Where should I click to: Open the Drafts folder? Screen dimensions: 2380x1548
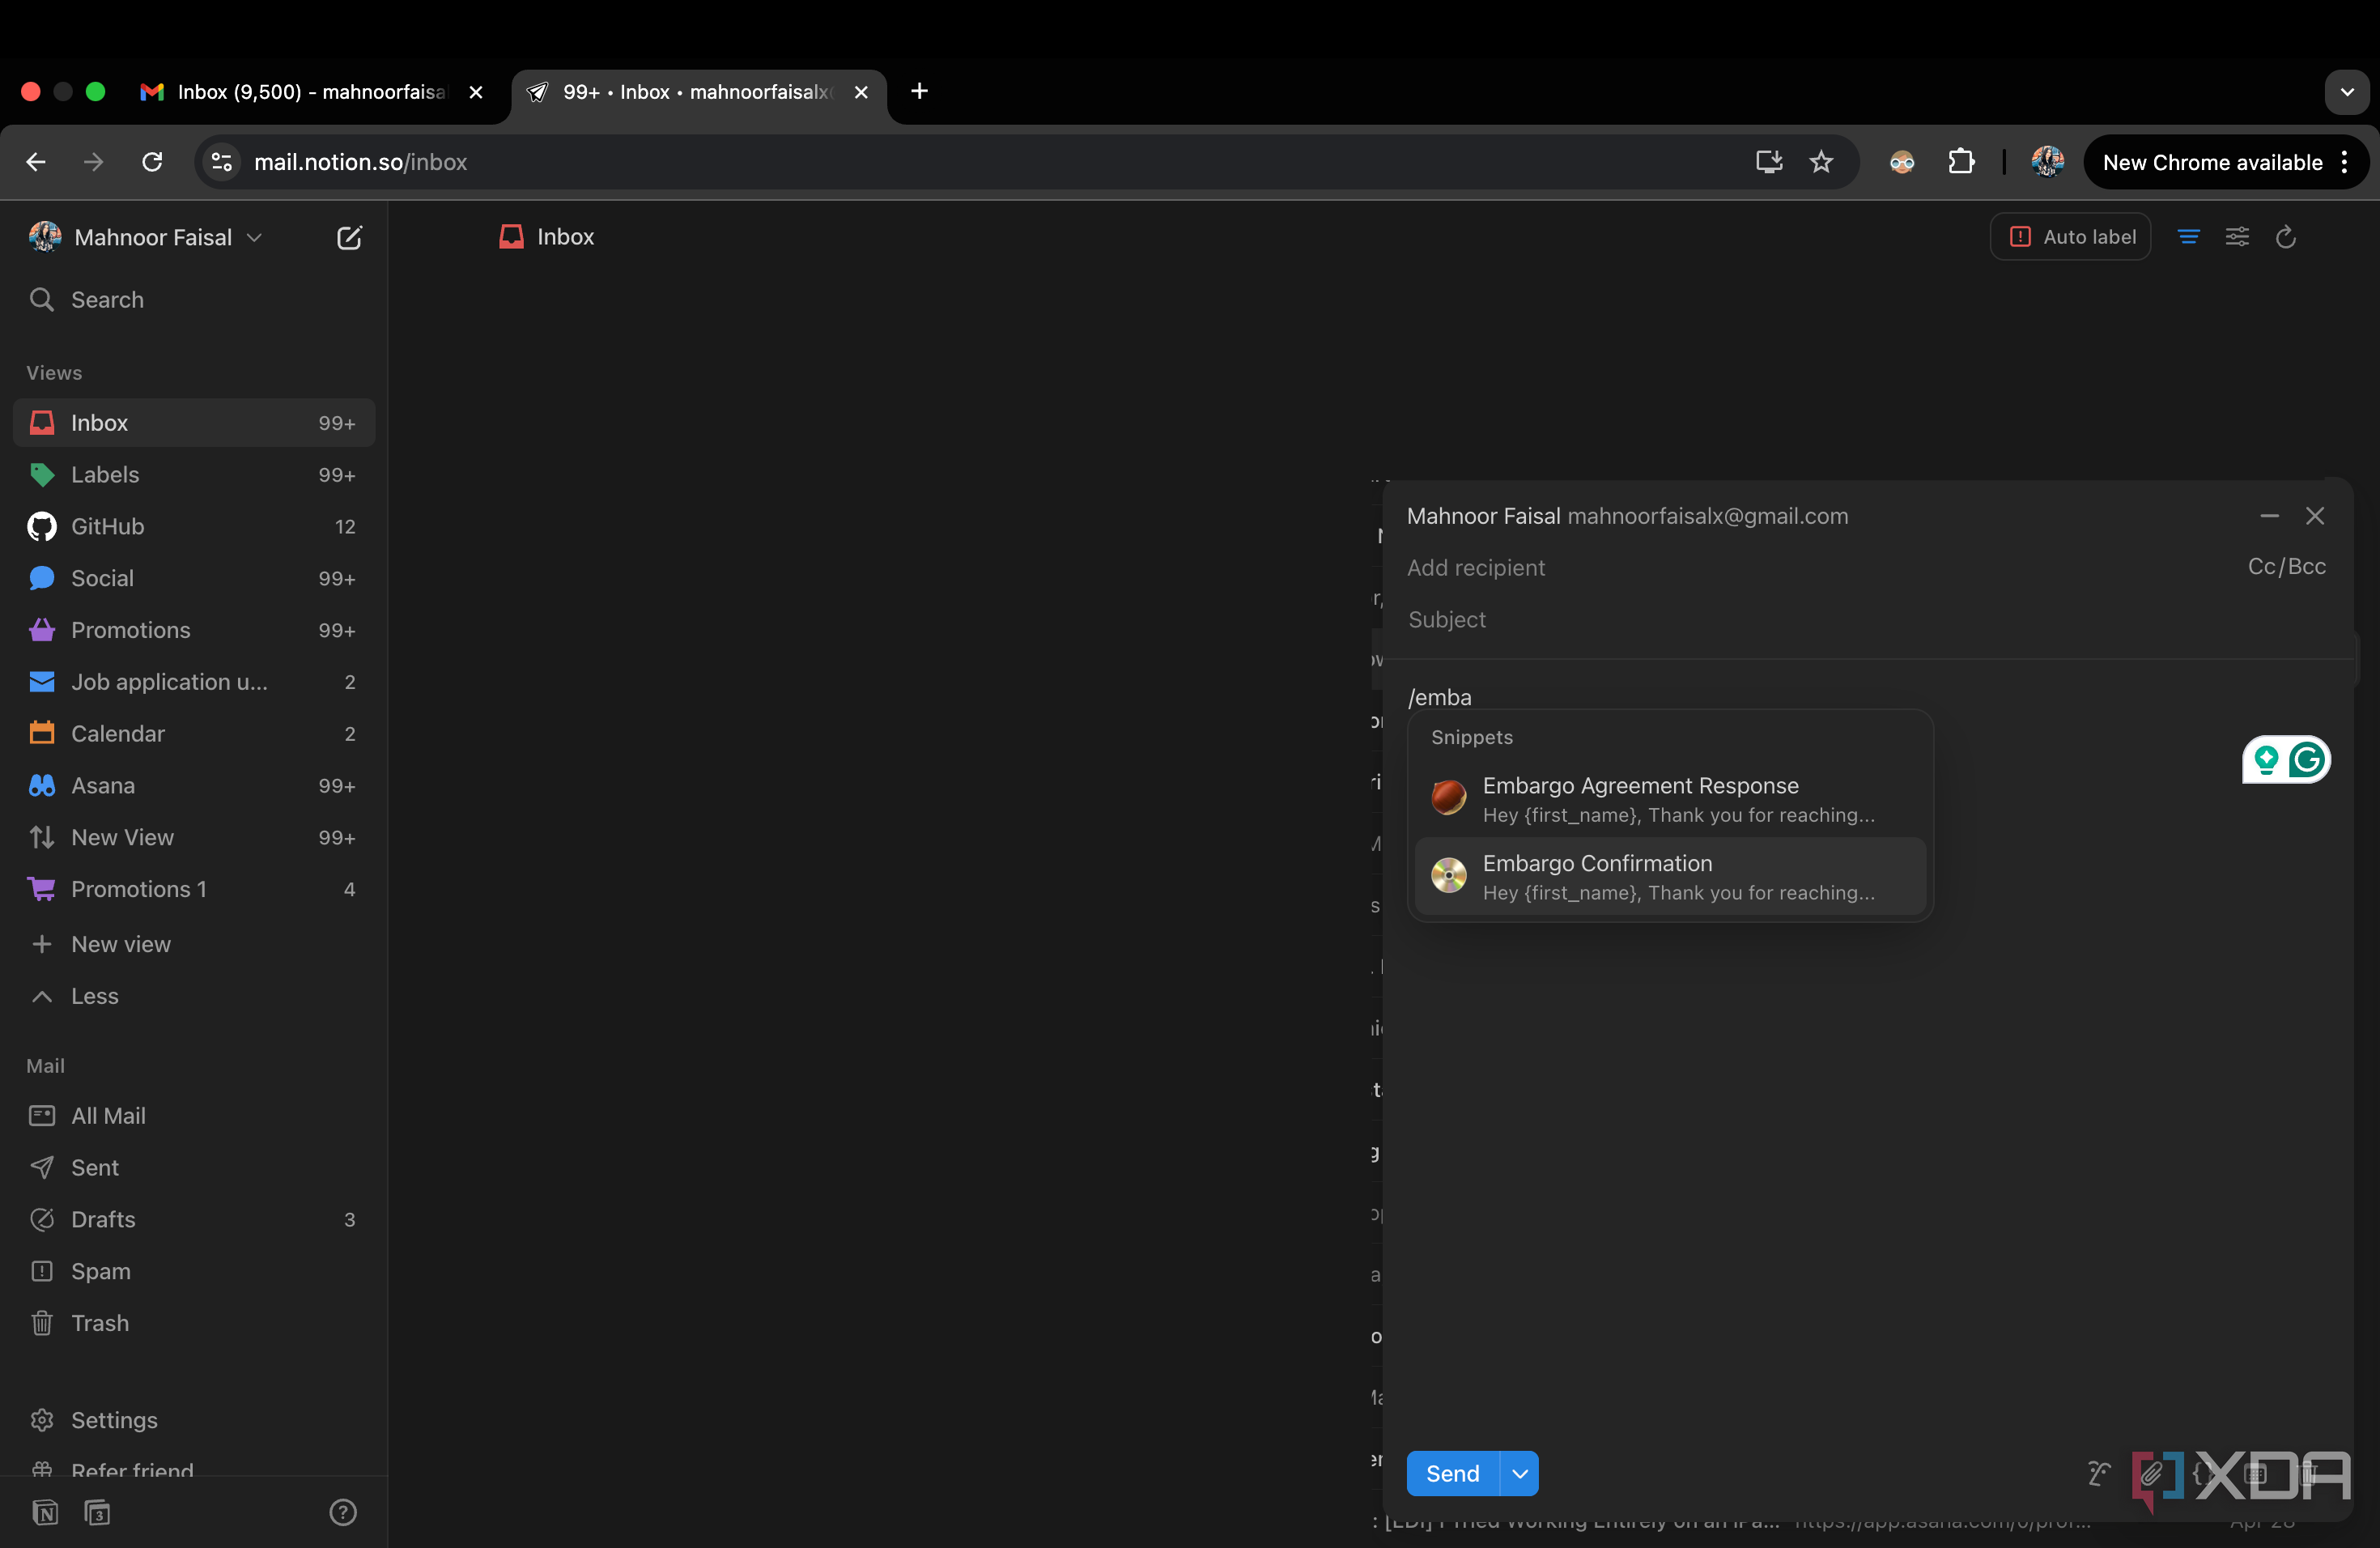193,1220
